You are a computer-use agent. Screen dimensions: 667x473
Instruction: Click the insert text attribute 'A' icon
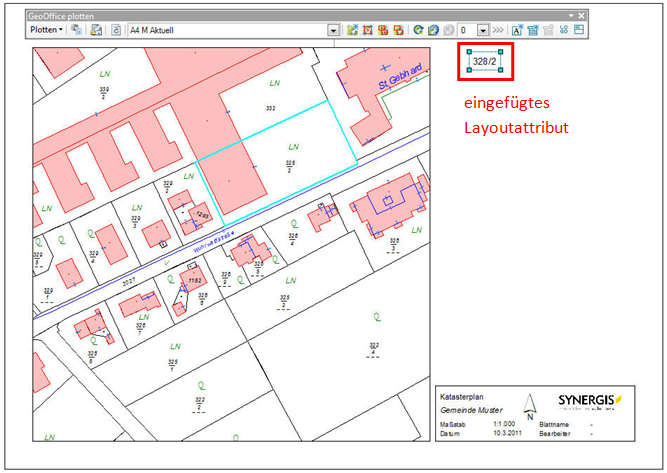(517, 30)
